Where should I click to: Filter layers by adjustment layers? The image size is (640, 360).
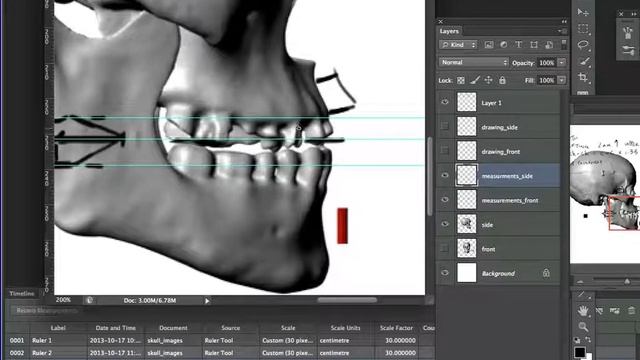[x=504, y=45]
